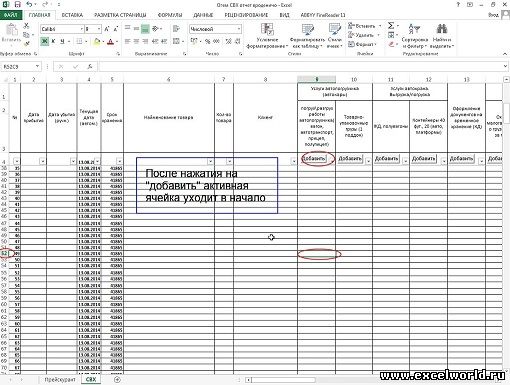Switch to the Прейскурант sheet tab

click(x=60, y=379)
